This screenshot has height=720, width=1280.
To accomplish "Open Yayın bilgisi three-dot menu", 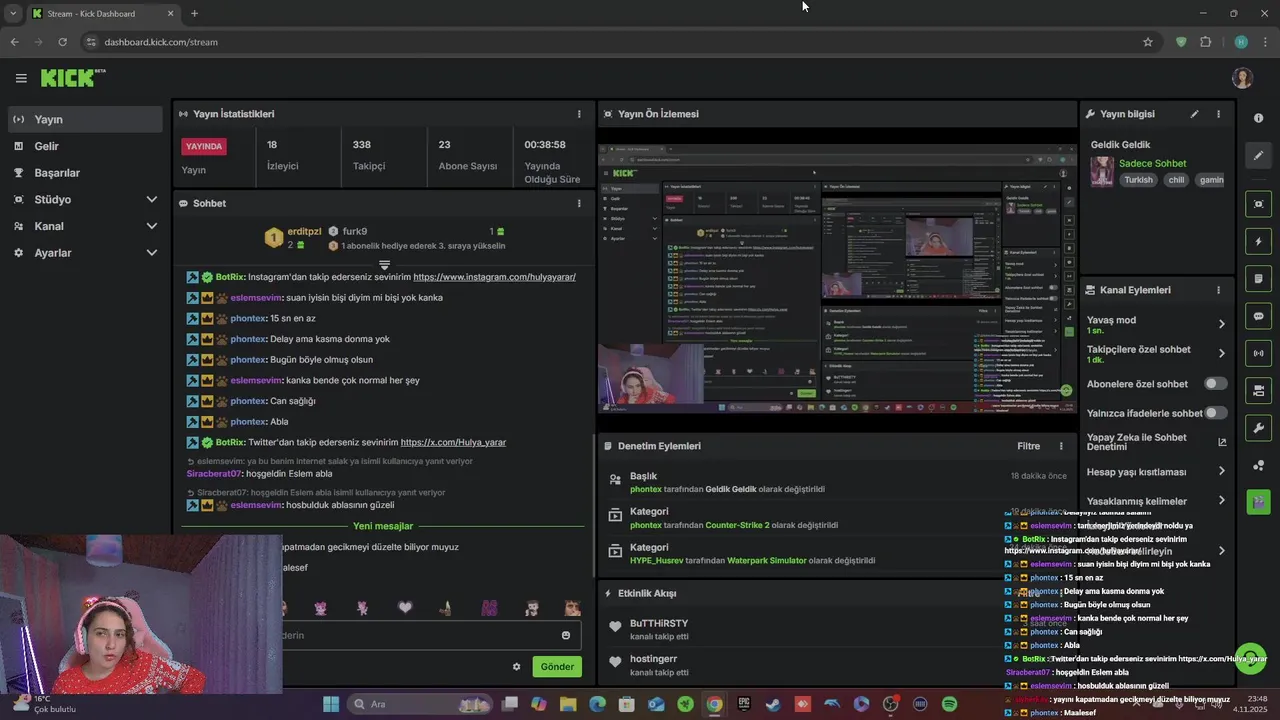I will click(1218, 114).
